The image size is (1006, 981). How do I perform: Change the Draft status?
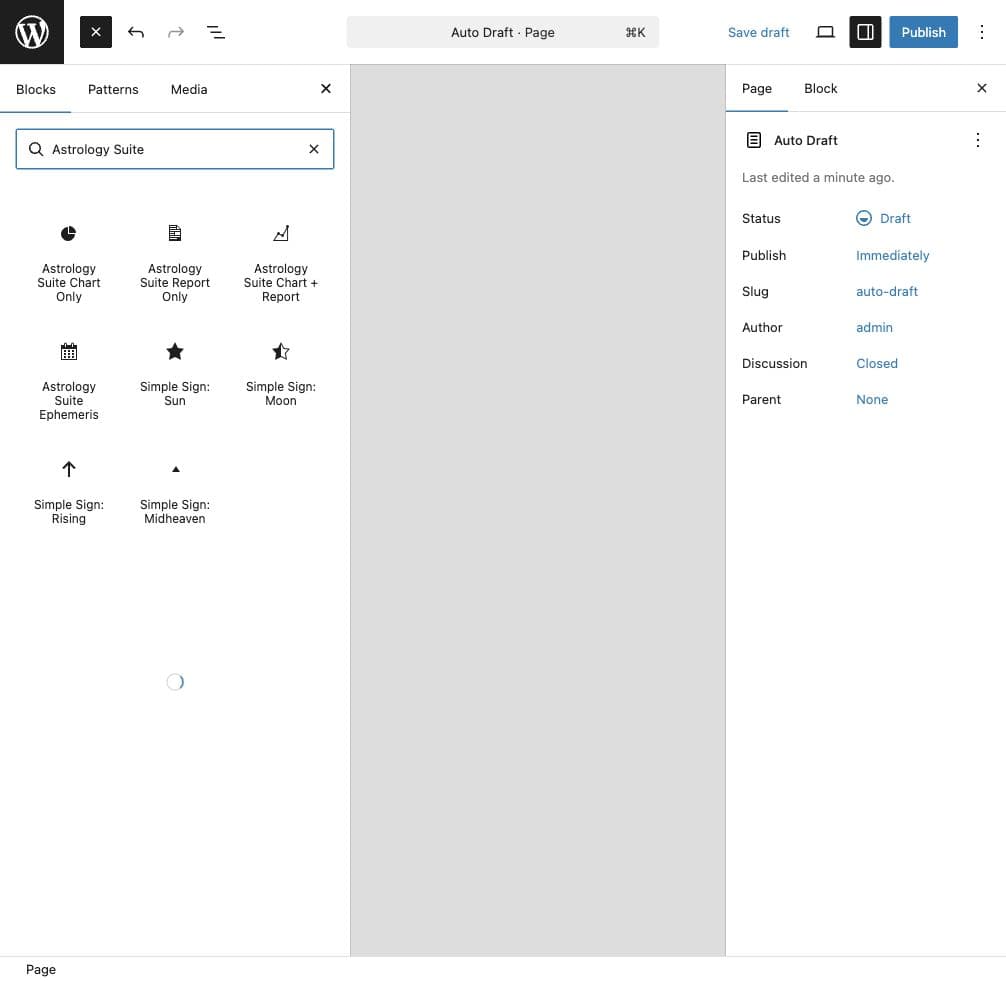883,218
